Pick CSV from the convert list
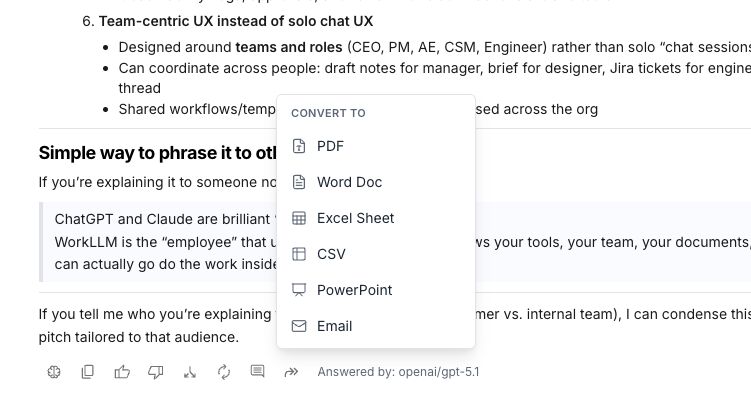 tap(376, 254)
